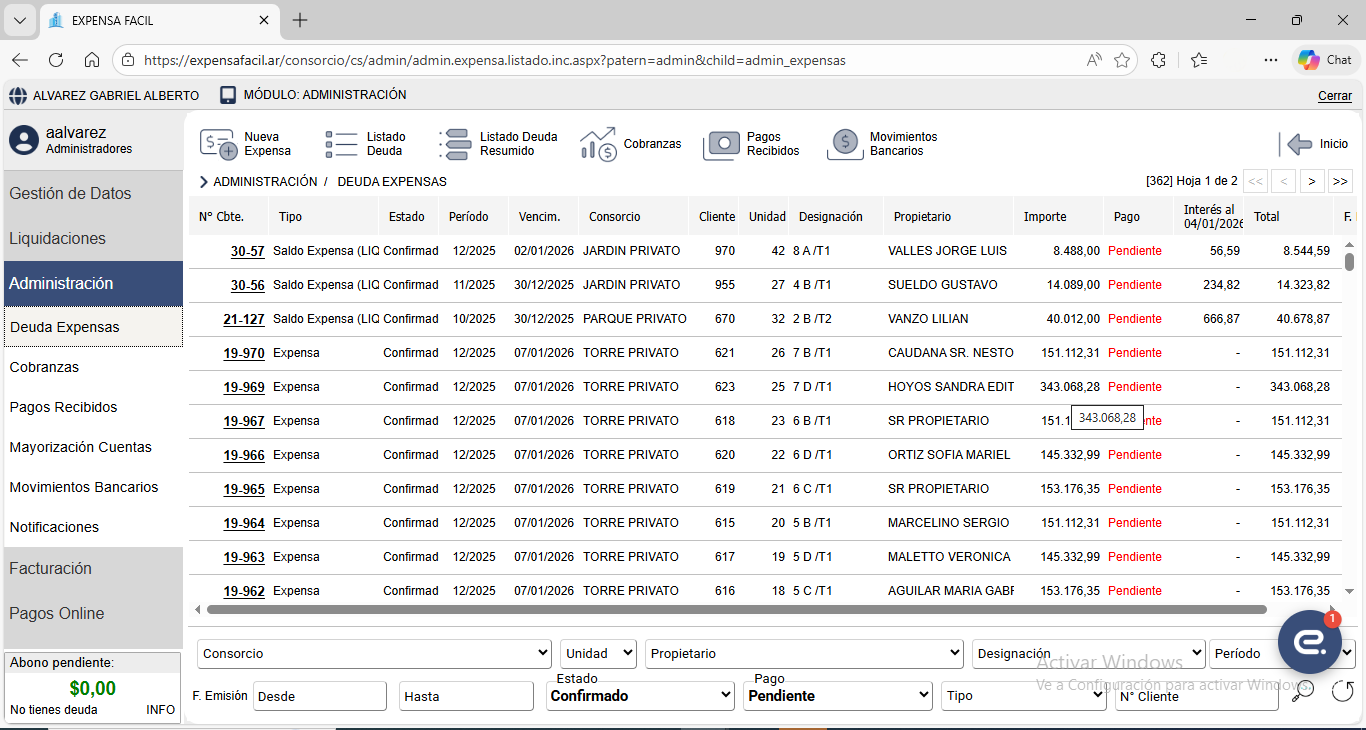
Task: Open the Pago dropdown showing Pendiente
Action: pyautogui.click(x=837, y=696)
